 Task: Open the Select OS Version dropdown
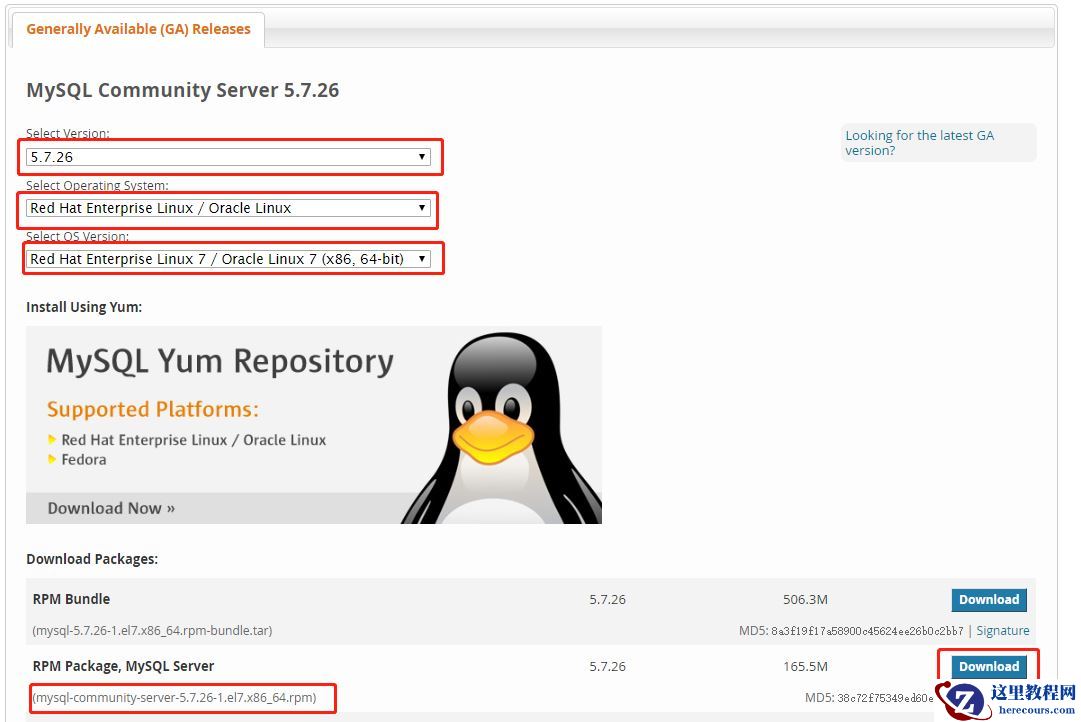coord(228,259)
